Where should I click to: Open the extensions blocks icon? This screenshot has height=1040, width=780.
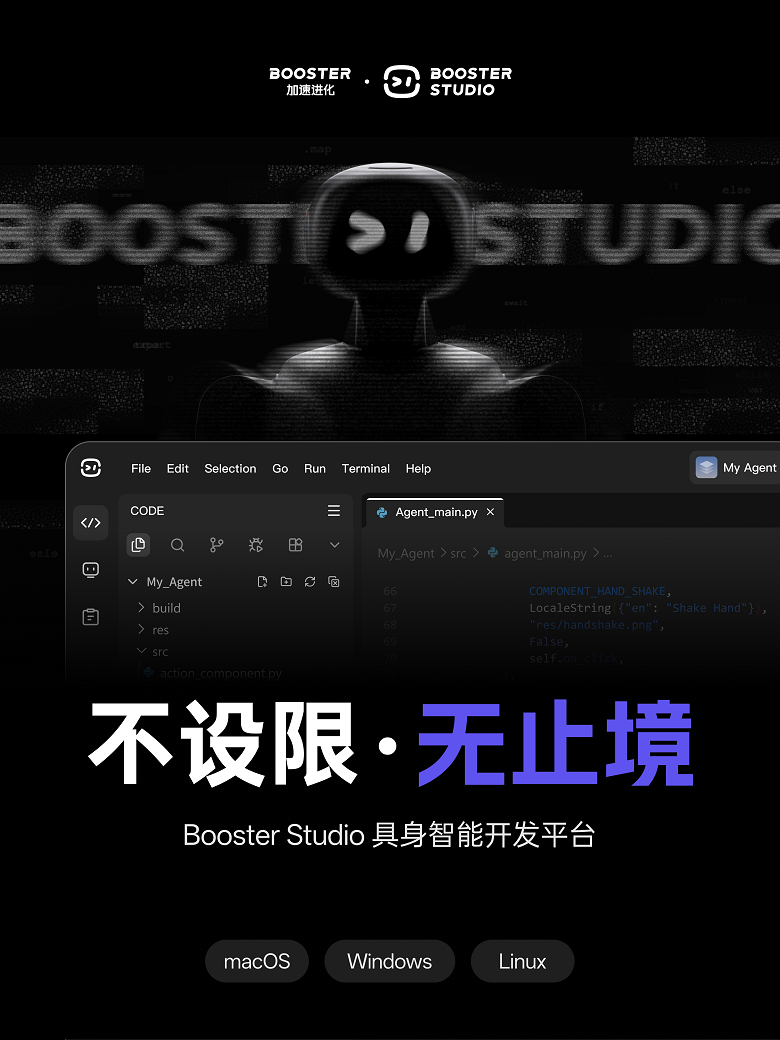coord(295,545)
